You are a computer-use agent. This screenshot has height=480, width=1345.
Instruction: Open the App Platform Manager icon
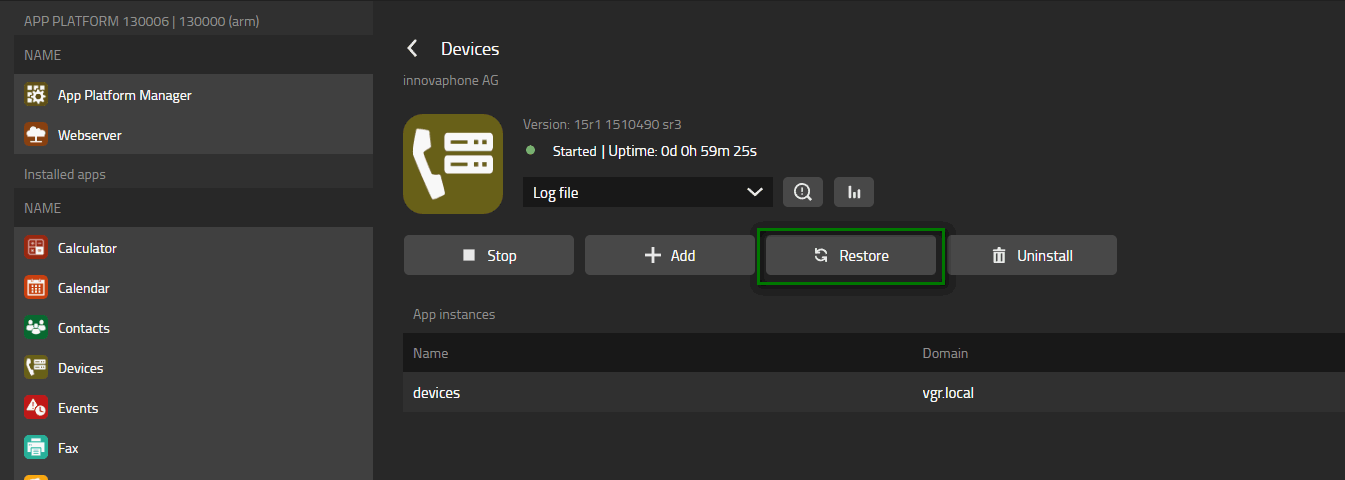pos(36,95)
